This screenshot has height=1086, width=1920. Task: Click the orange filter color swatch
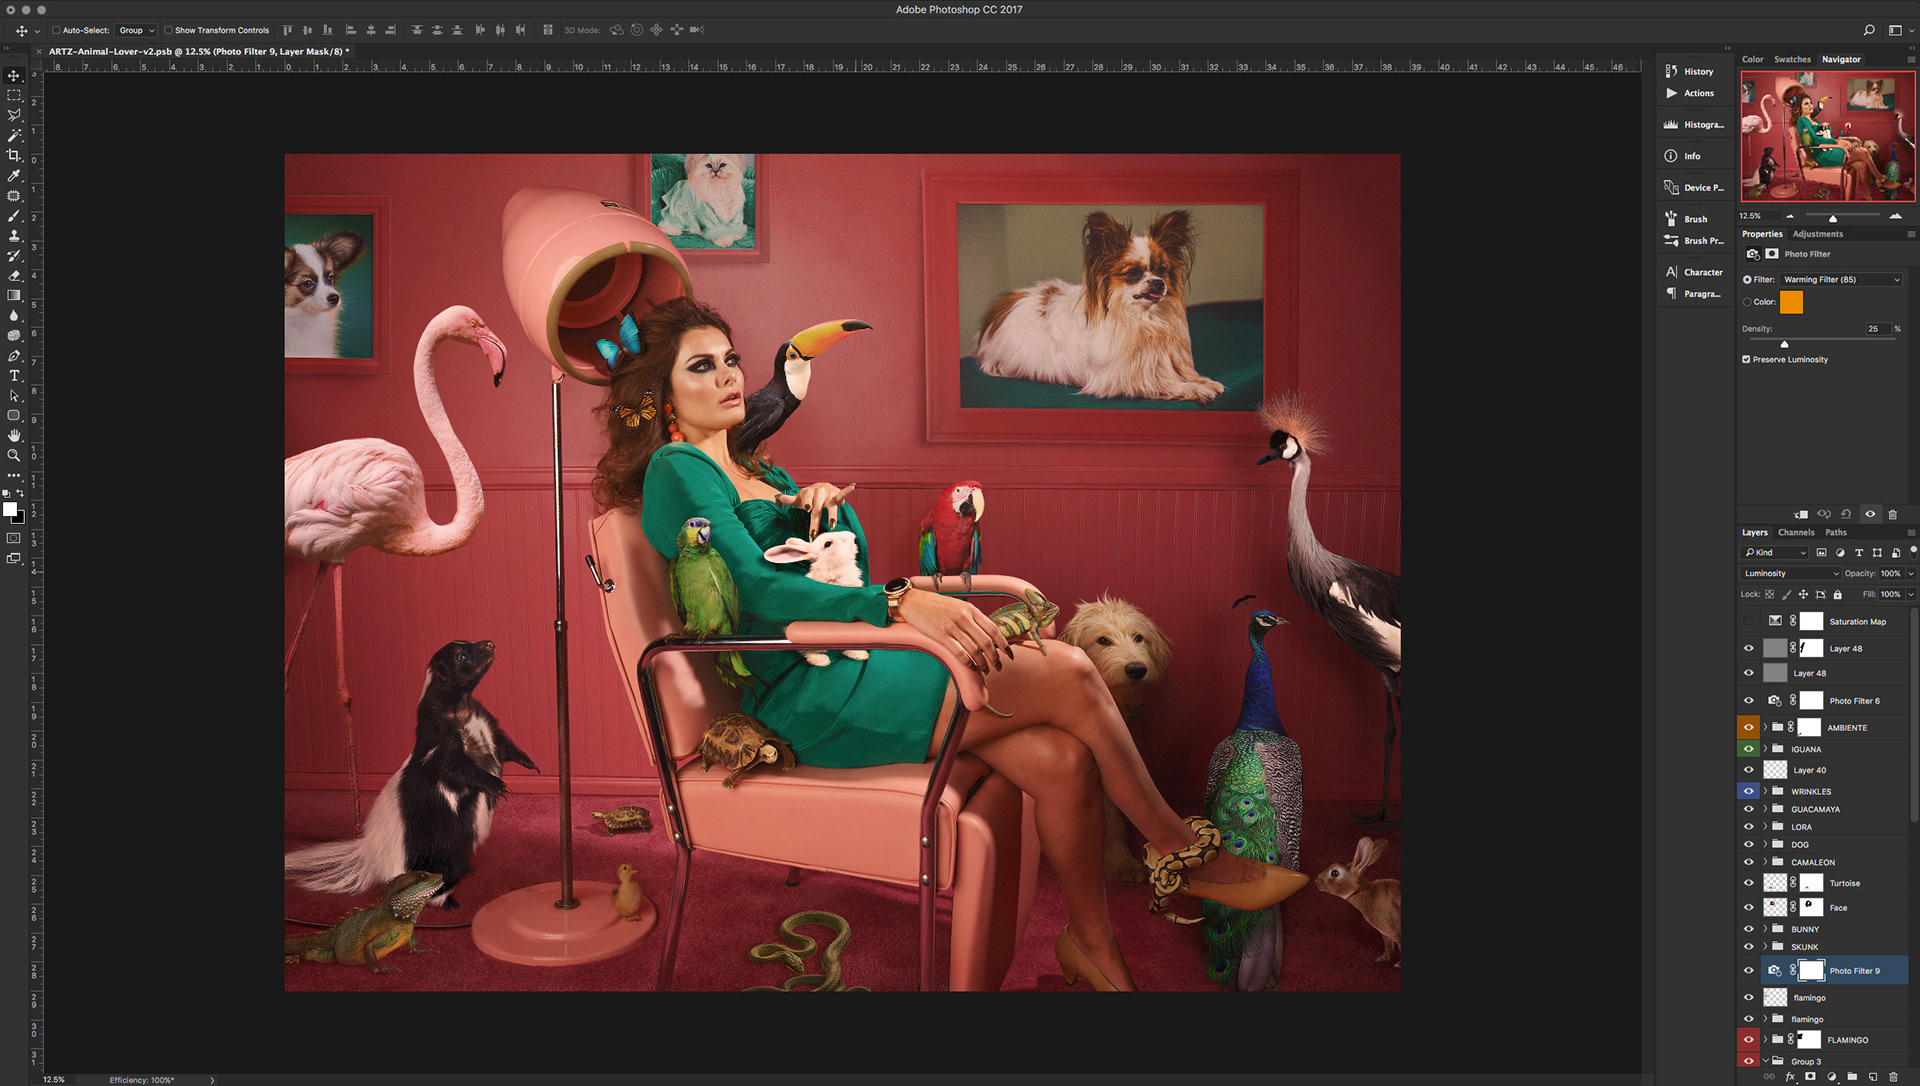[1791, 302]
